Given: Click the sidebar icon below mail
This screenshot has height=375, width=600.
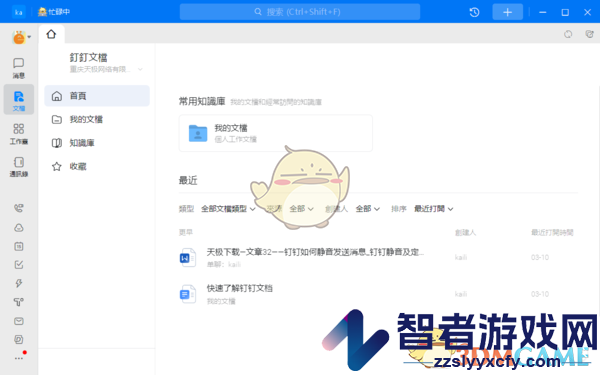Looking at the screenshot, I should (18, 339).
